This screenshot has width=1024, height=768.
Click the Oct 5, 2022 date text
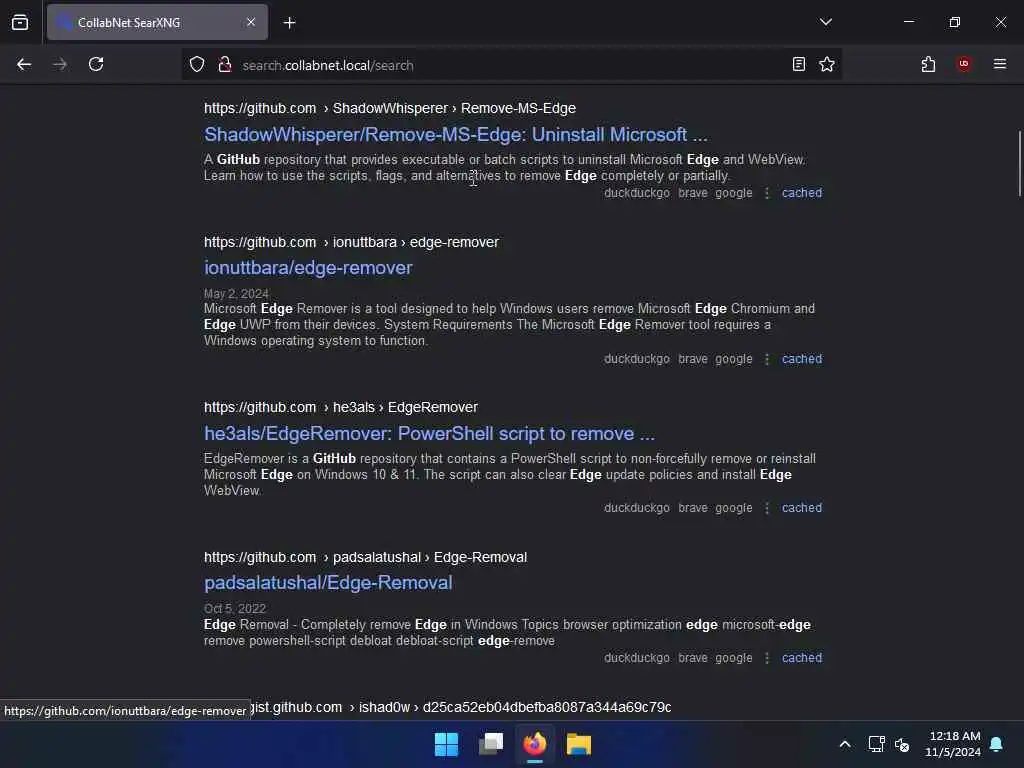(234, 609)
